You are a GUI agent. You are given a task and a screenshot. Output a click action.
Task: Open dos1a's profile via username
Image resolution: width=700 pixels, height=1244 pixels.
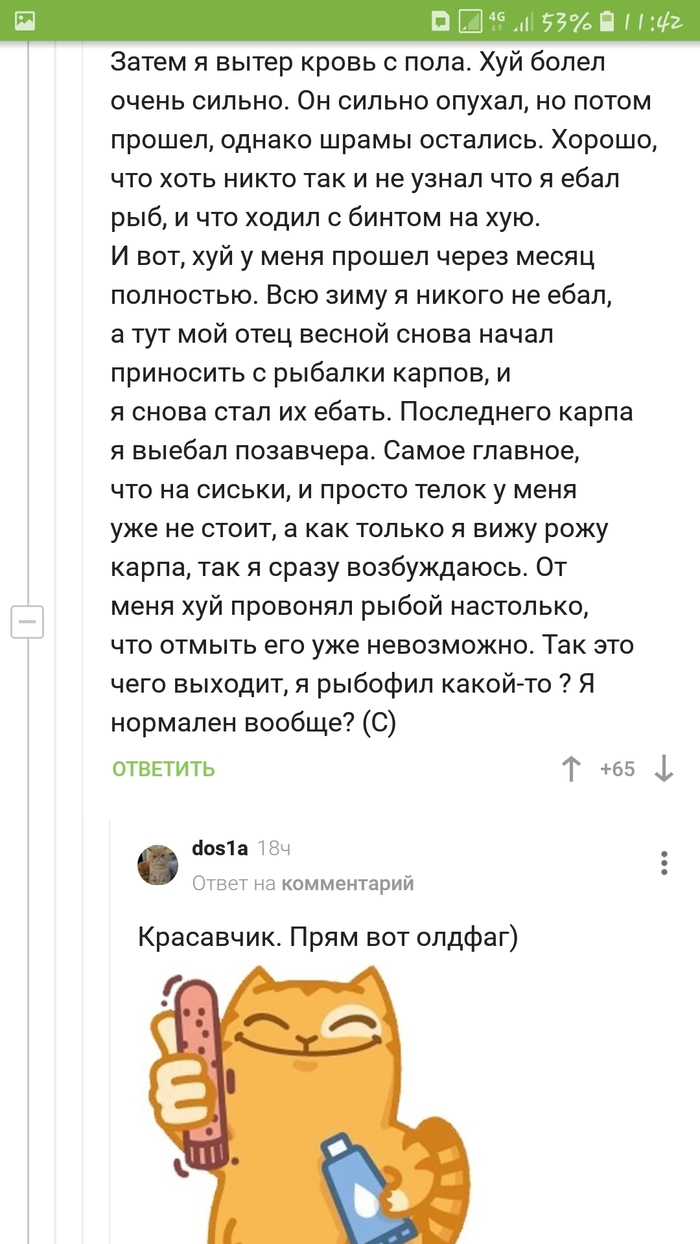pos(219,848)
